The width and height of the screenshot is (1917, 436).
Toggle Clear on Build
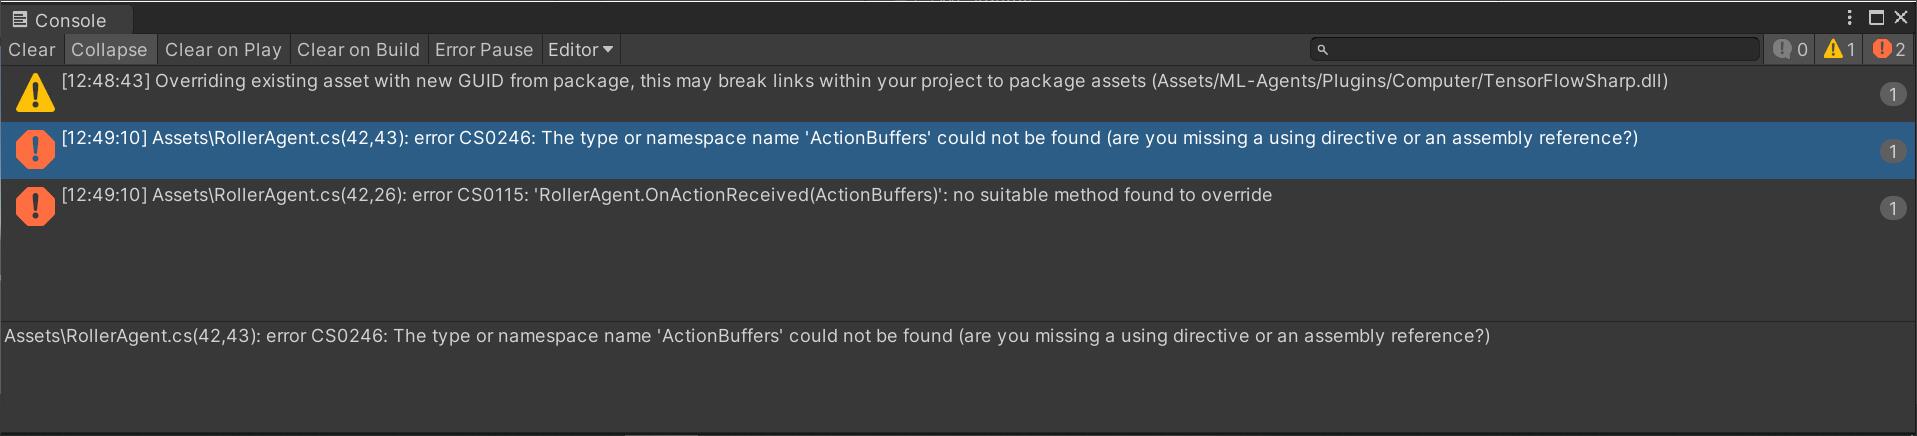358,49
